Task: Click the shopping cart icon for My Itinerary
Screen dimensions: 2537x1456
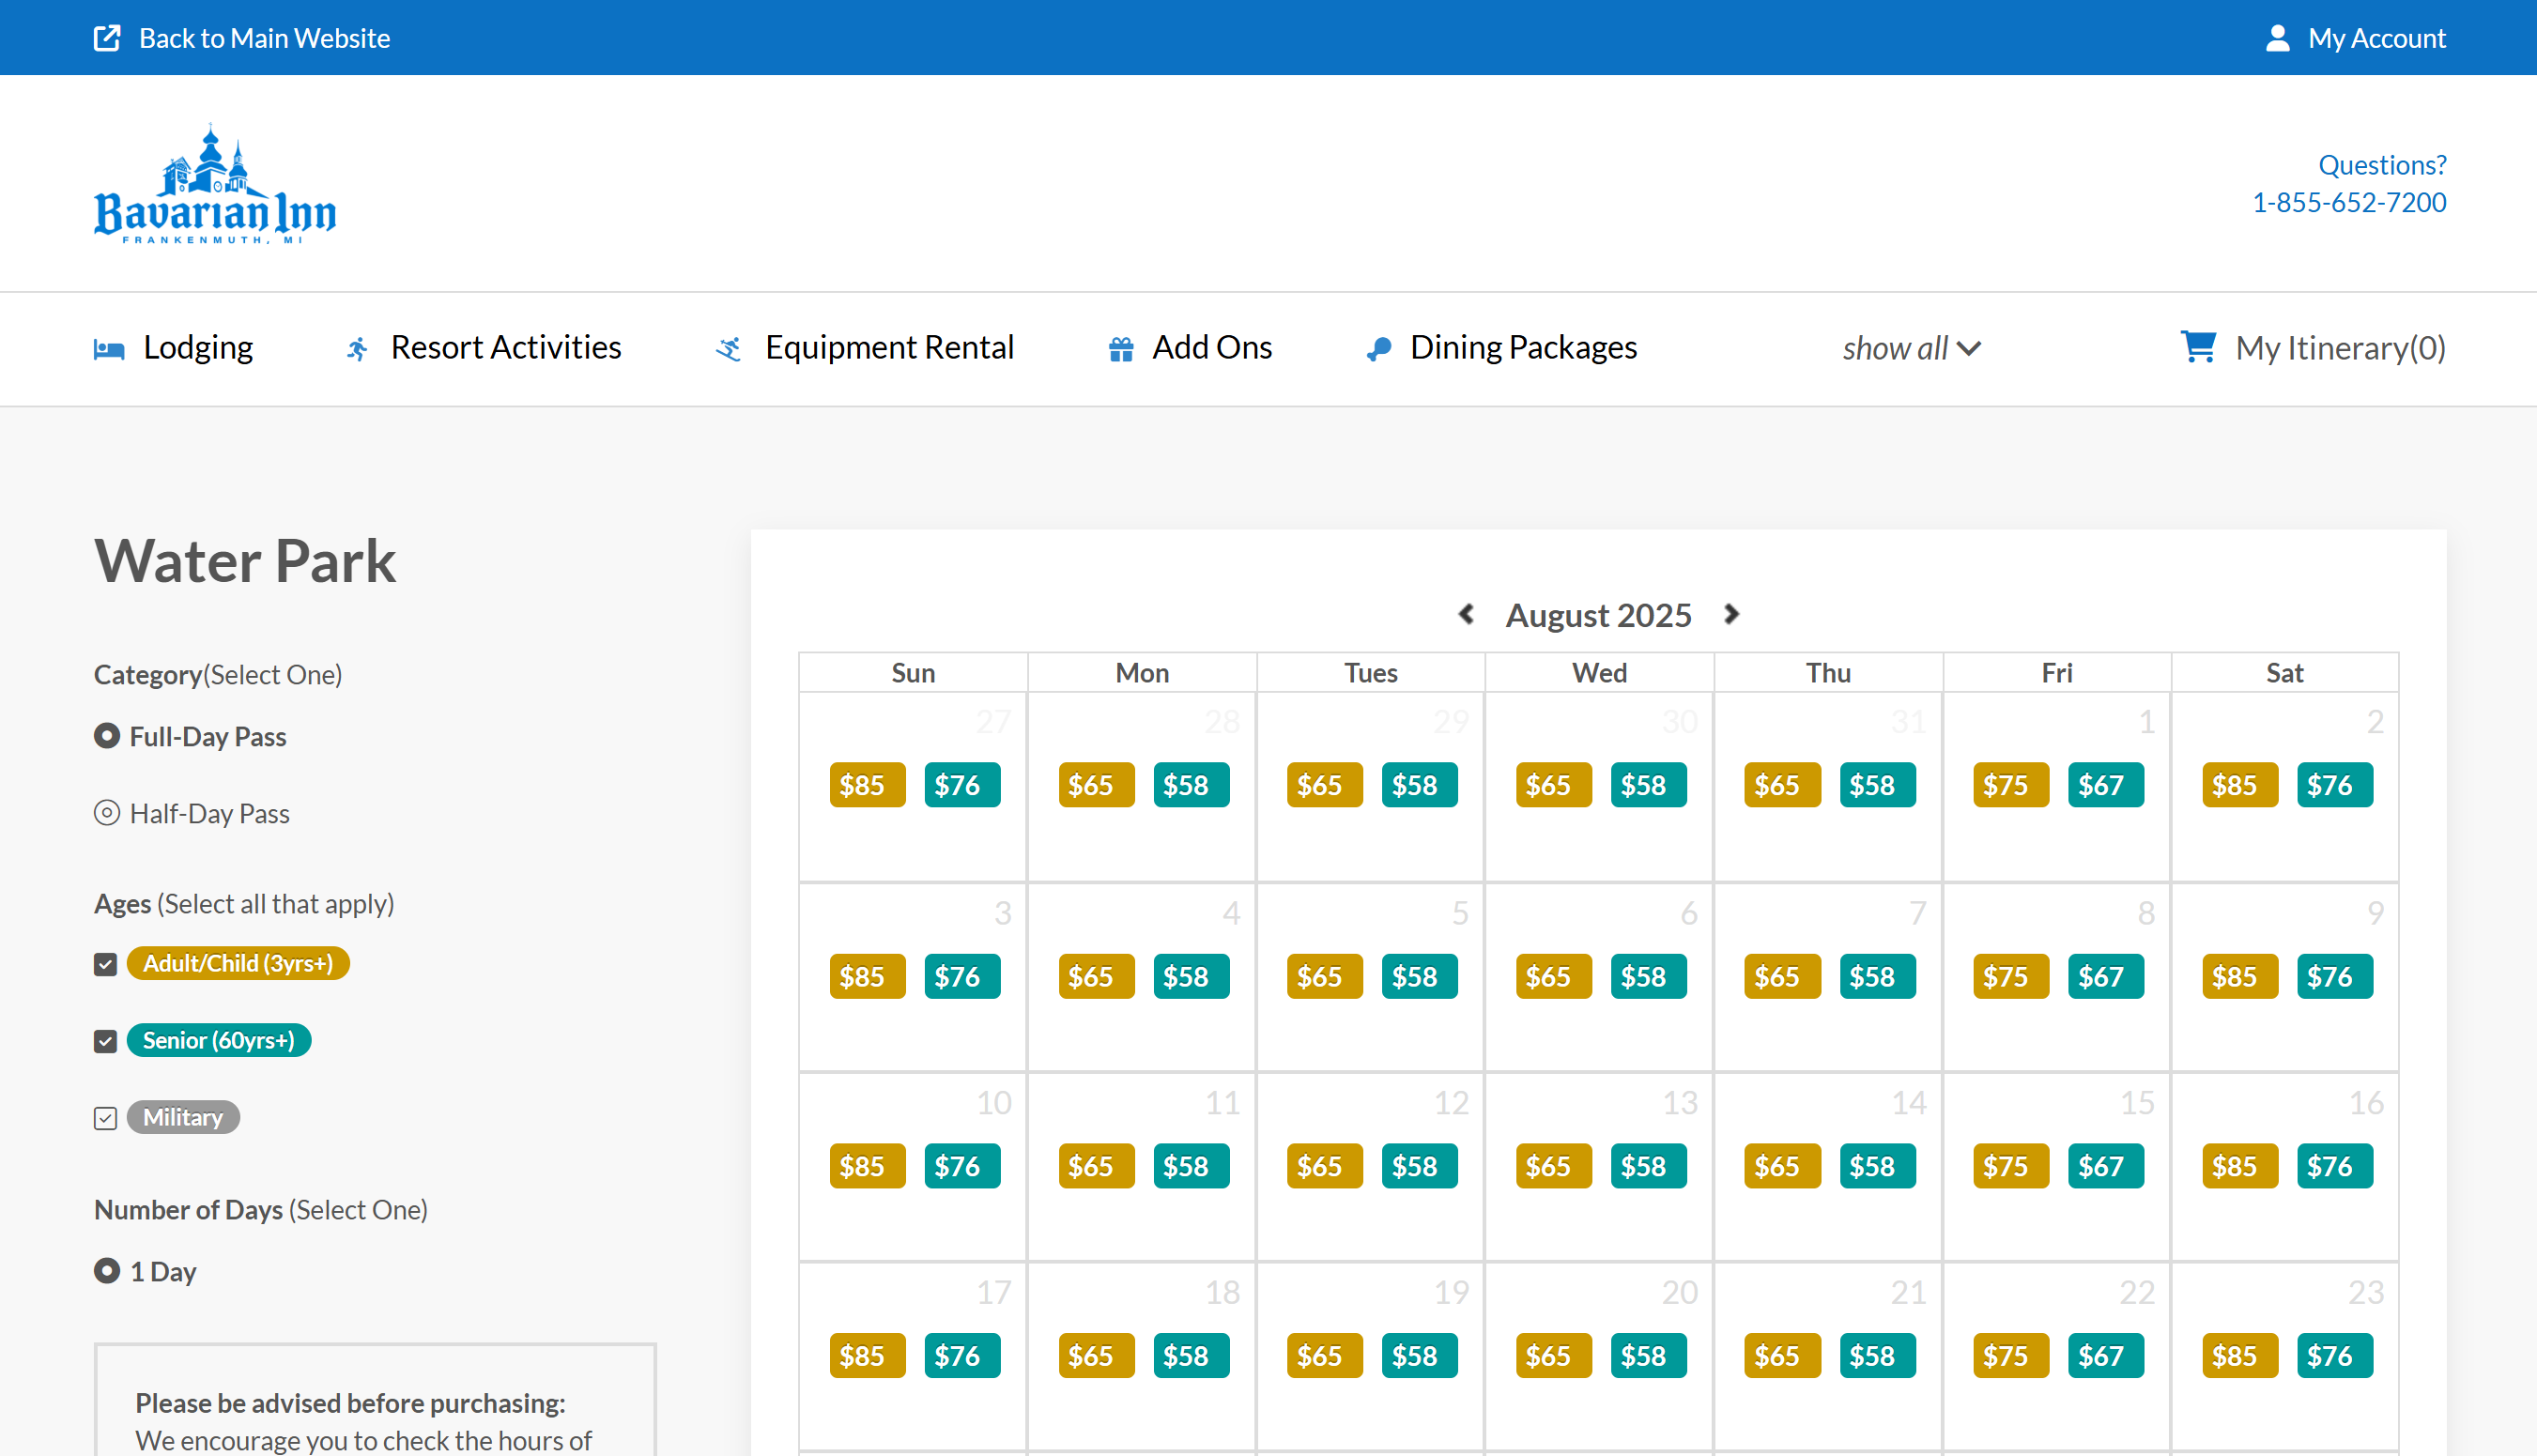Action: (x=2198, y=347)
